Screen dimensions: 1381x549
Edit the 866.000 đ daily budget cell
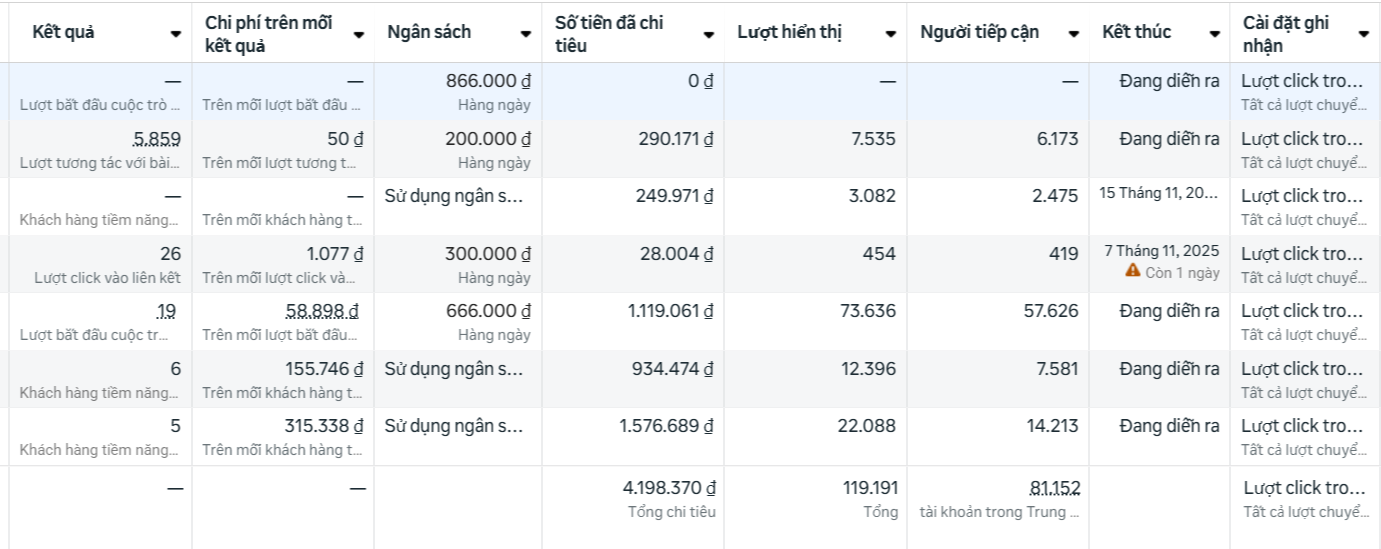point(488,82)
